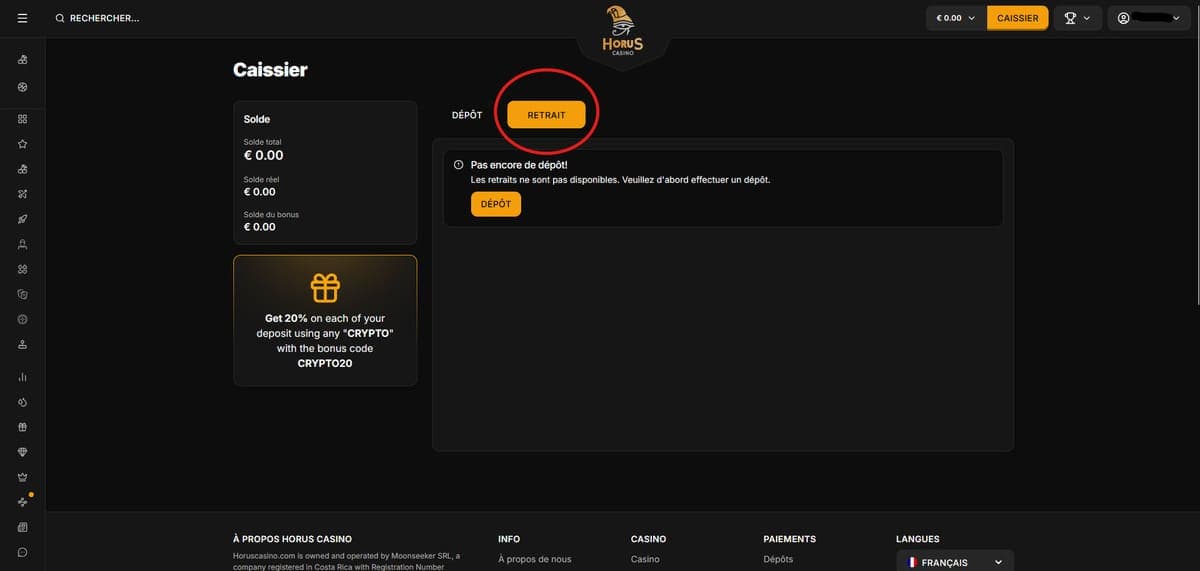Screen dimensions: 1200x571
Task: Open the sports ball sidebar icon
Action: (22, 87)
